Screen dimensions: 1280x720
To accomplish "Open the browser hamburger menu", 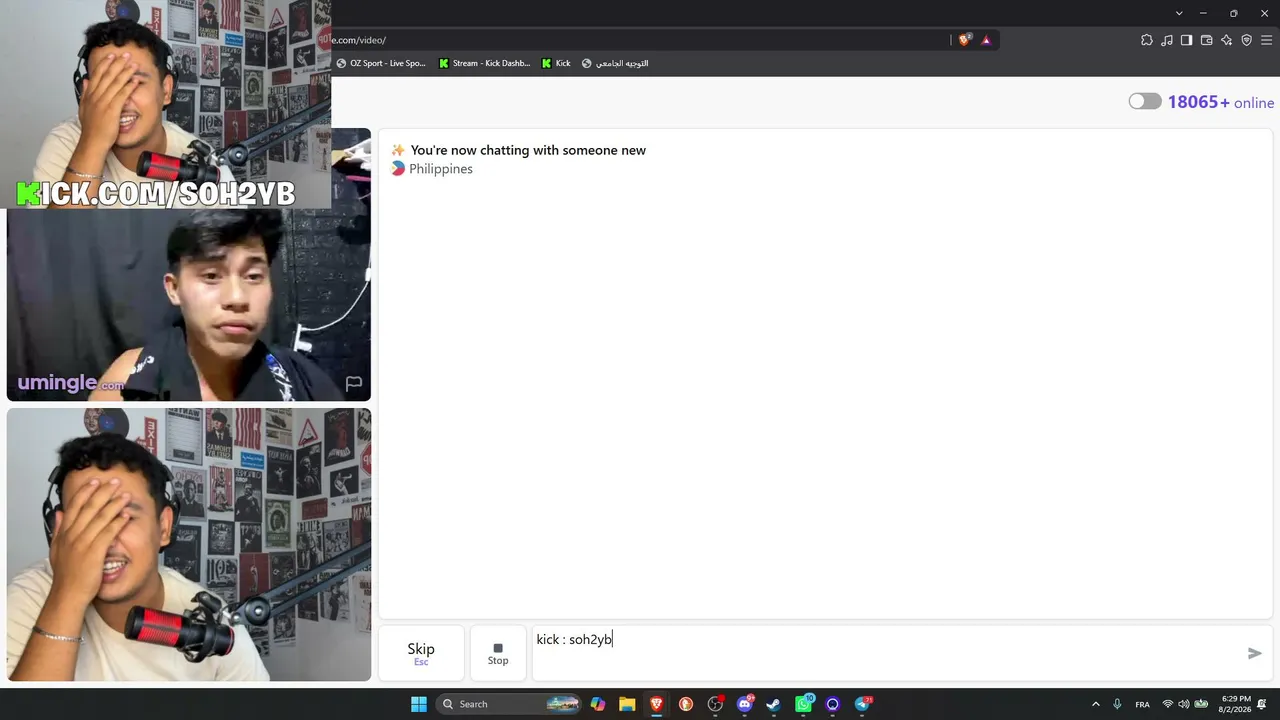I will [1266, 40].
